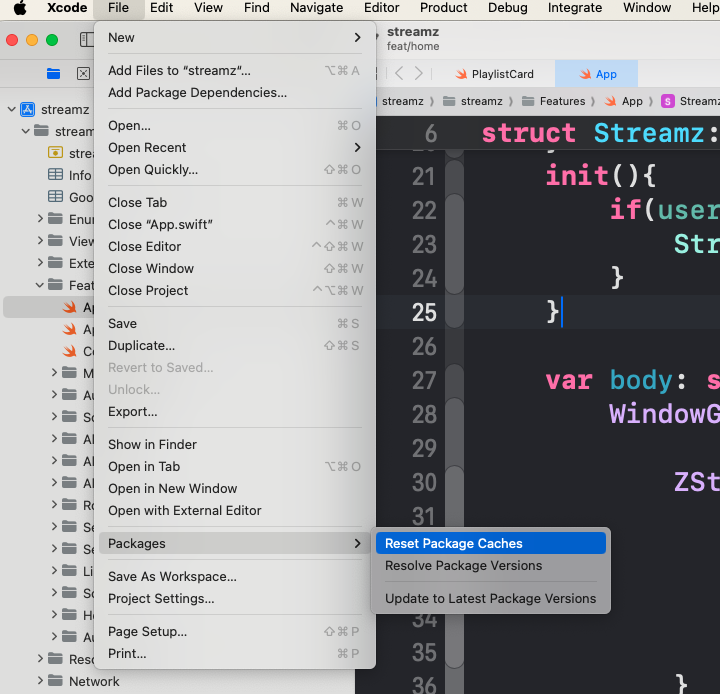Click line number 25 in gutter

click(424, 312)
